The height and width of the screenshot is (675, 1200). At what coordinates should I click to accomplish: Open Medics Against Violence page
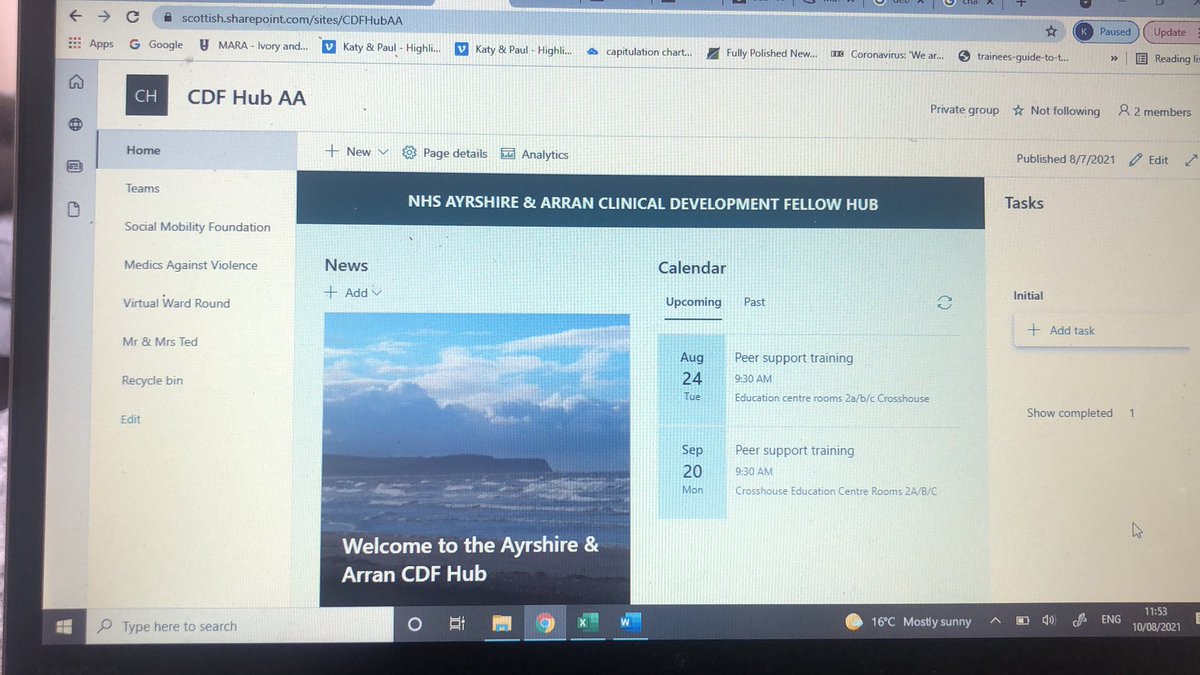click(190, 265)
